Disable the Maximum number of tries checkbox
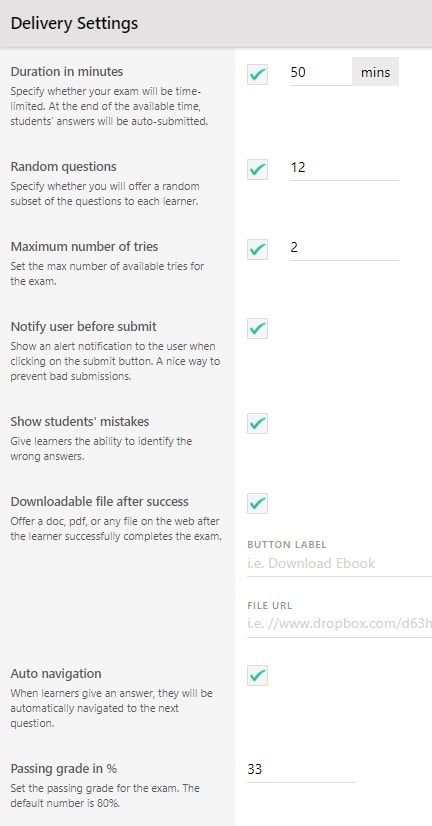This screenshot has height=826, width=432. click(x=257, y=249)
